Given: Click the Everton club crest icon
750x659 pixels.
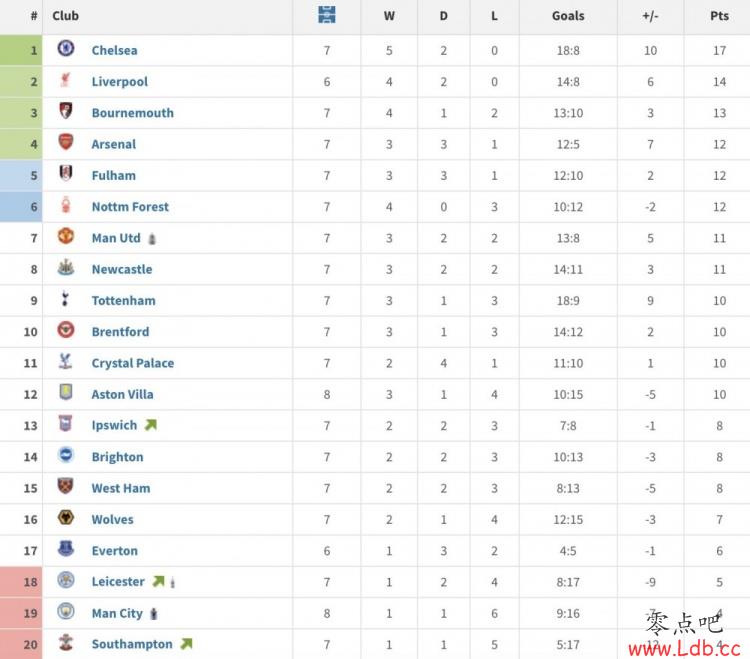Looking at the screenshot, I should point(66,549).
